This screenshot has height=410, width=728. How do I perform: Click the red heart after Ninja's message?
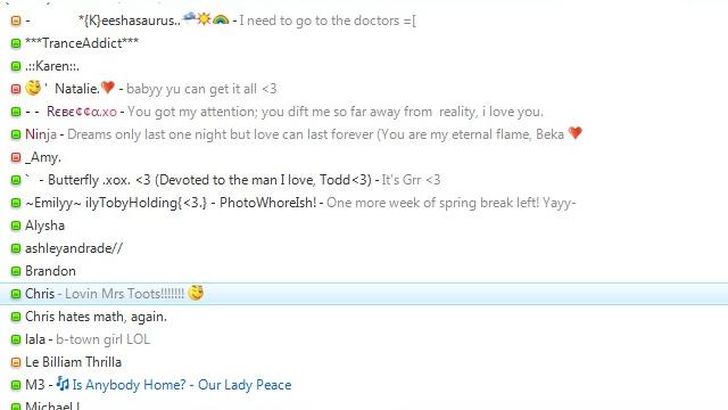575,134
